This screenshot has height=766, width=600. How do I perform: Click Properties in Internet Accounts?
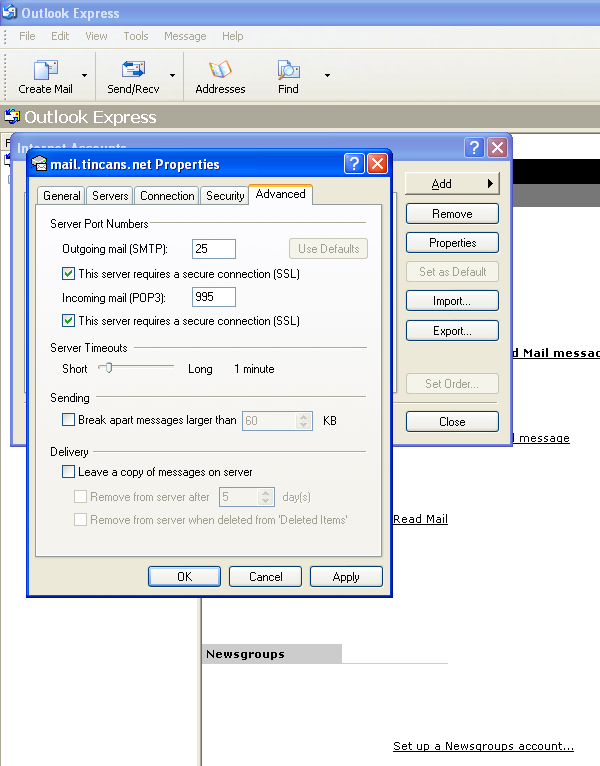(452, 243)
